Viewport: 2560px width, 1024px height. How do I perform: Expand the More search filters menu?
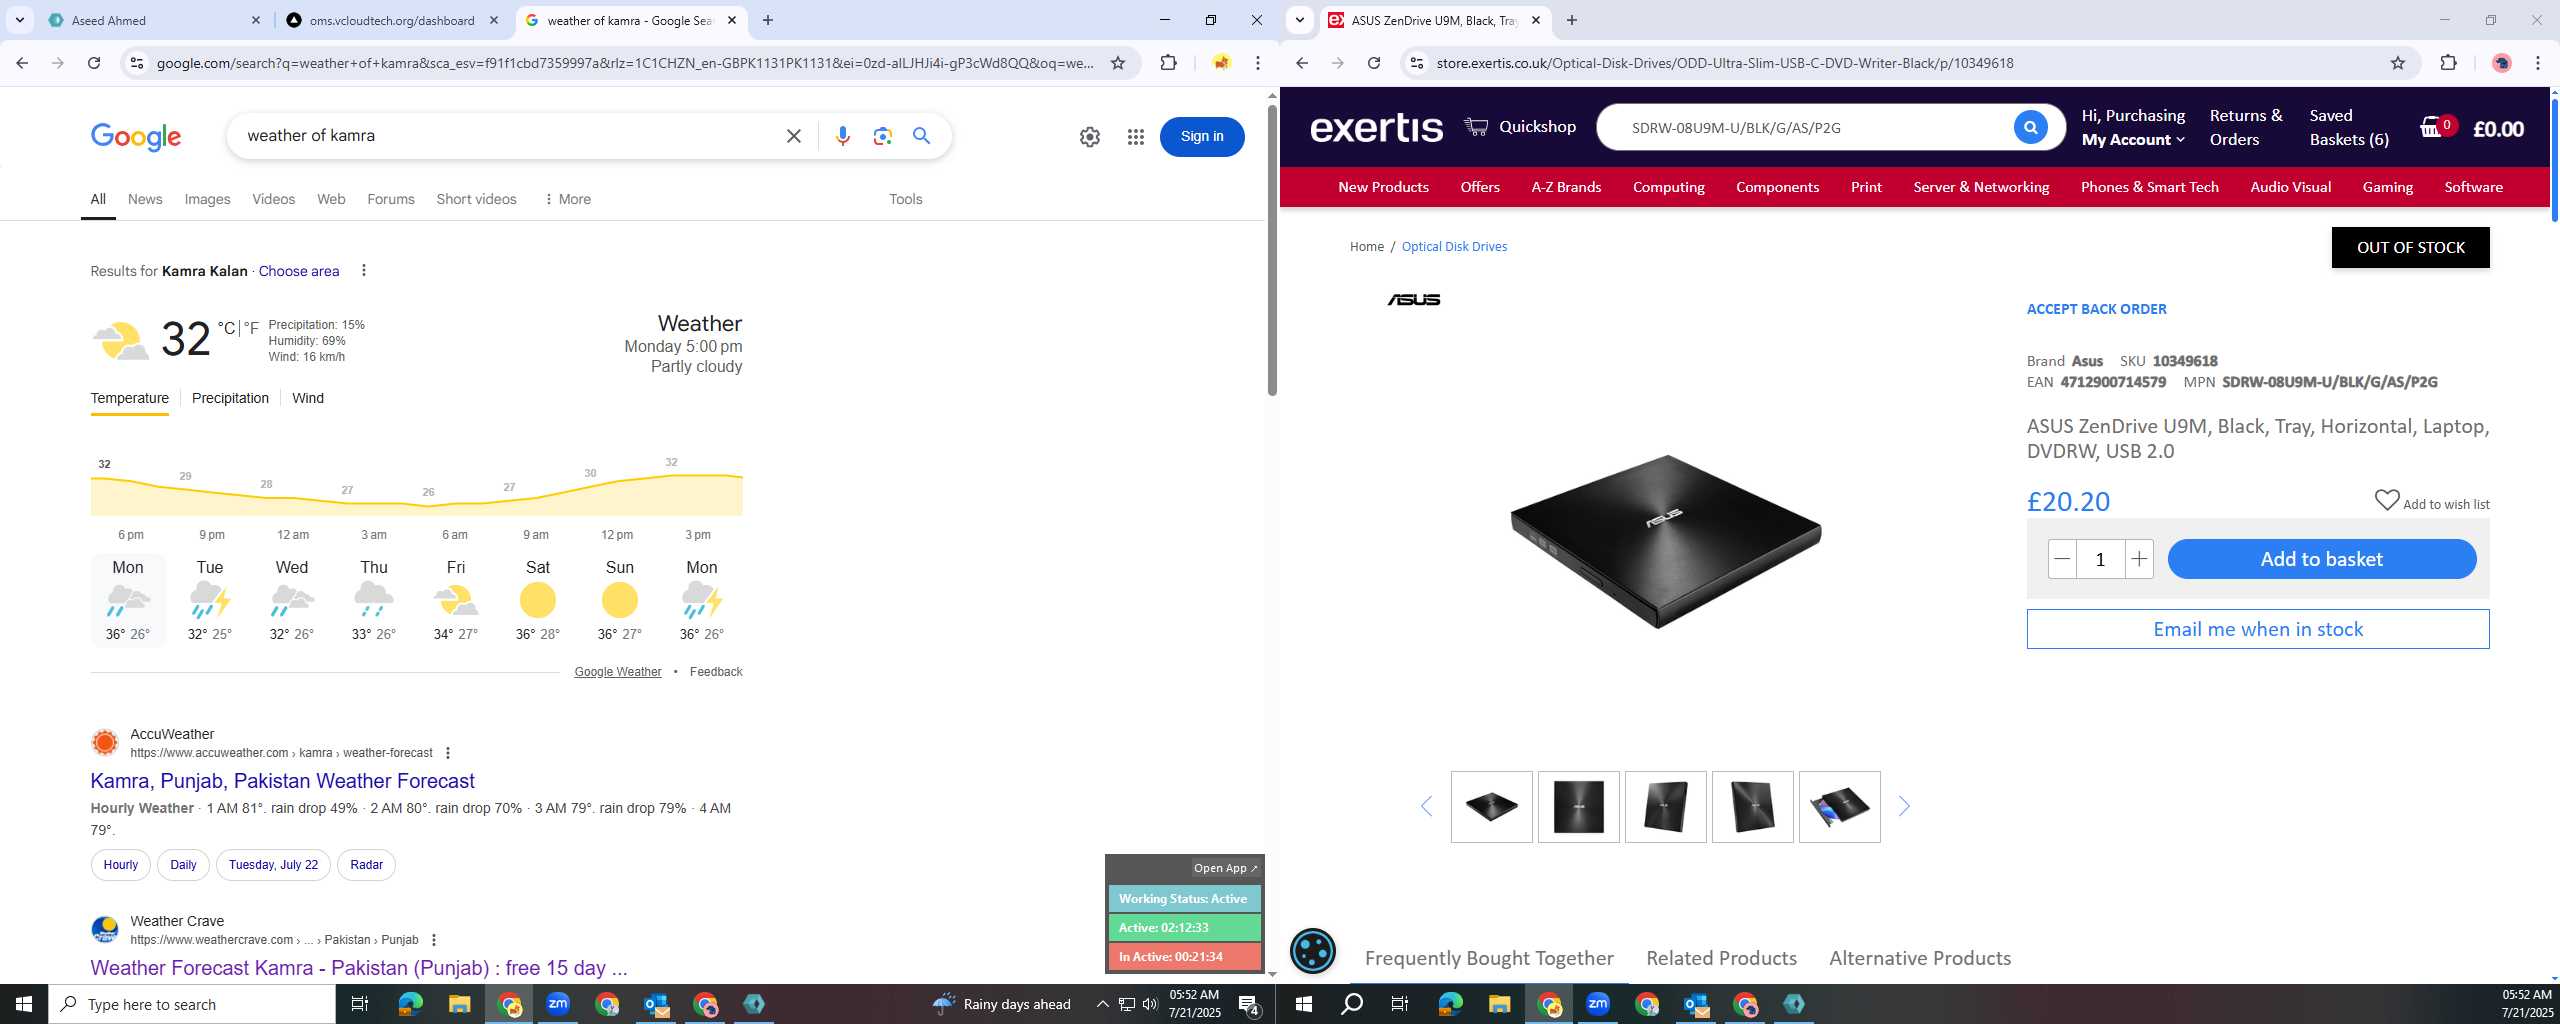[x=568, y=199]
